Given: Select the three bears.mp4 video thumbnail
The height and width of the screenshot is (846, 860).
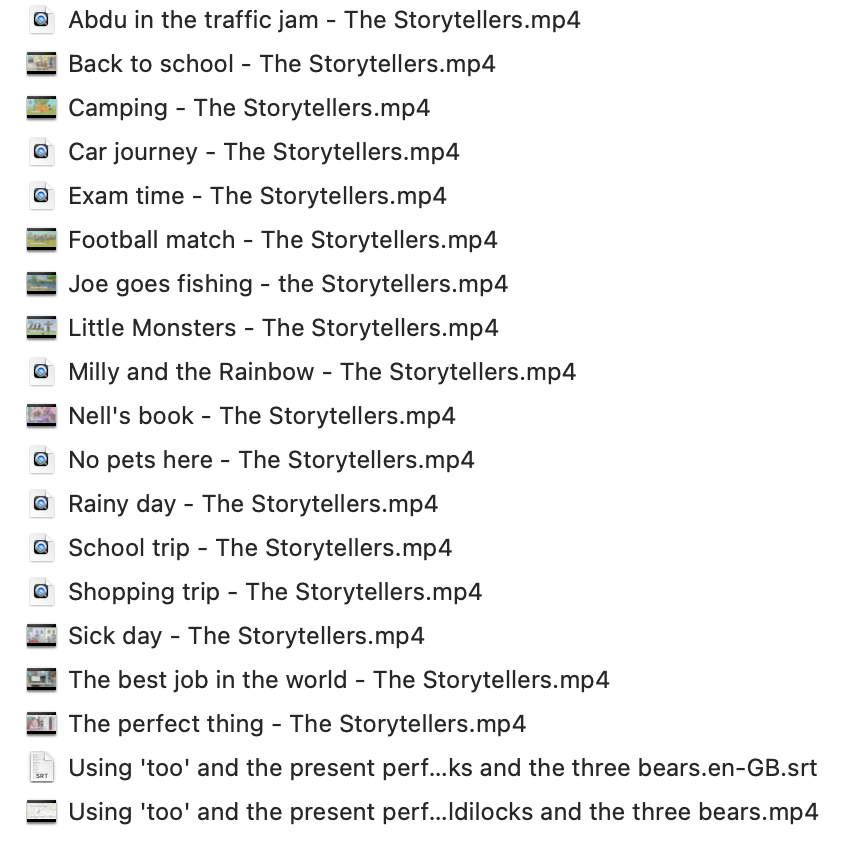Looking at the screenshot, I should (x=41, y=812).
